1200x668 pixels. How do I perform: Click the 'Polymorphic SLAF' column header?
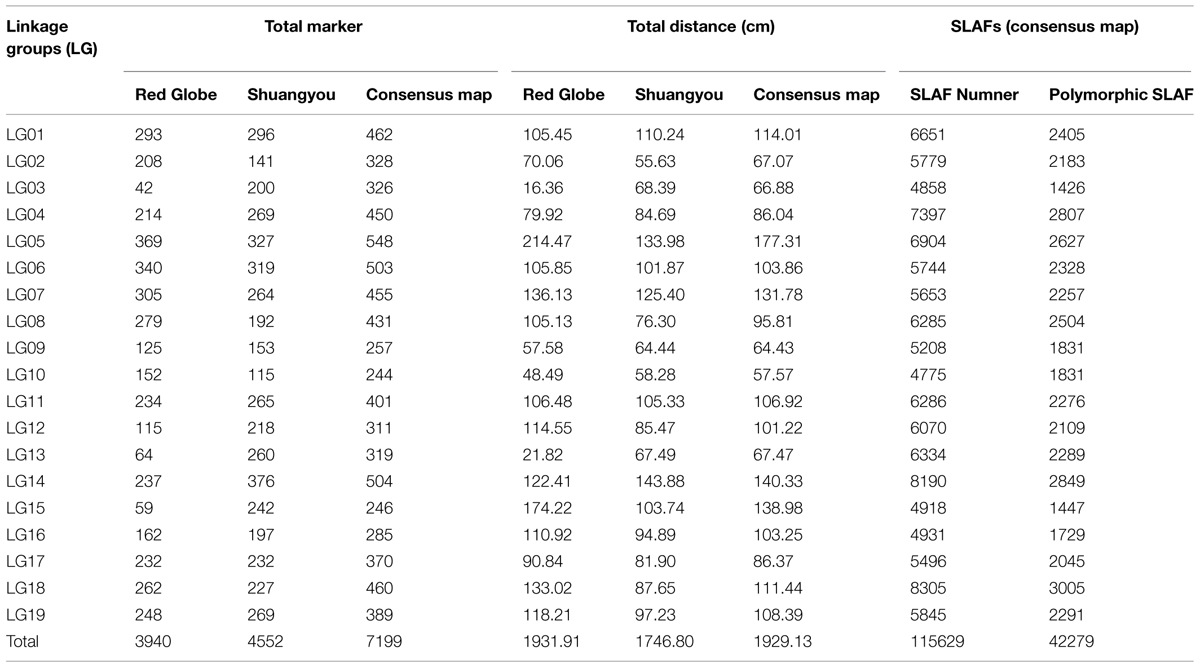click(1121, 95)
